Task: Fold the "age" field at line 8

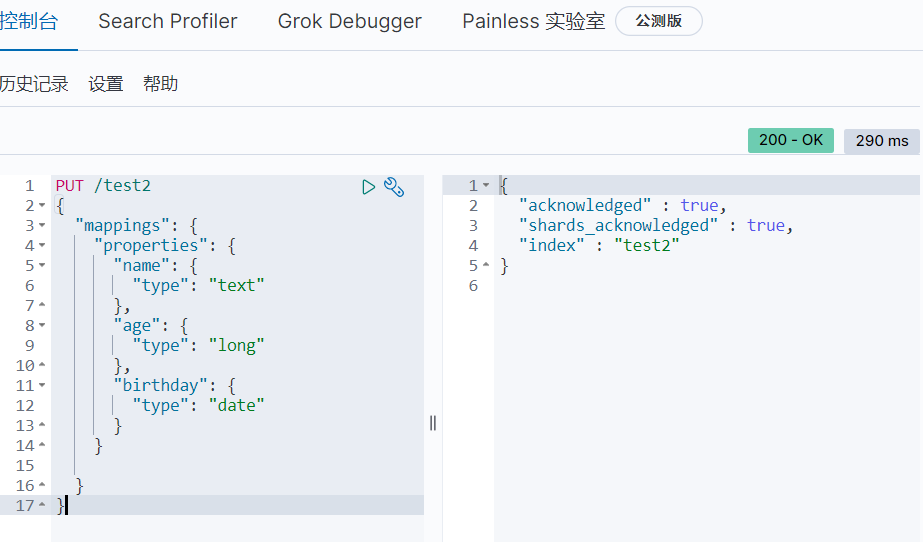Action: [x=42, y=326]
